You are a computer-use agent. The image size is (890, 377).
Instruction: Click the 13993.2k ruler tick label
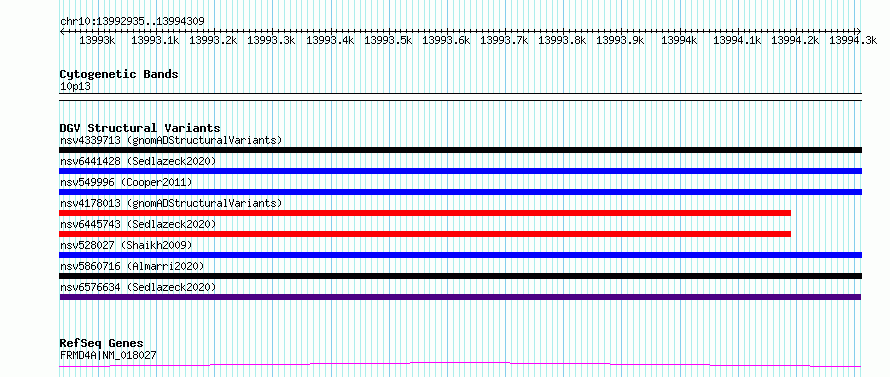point(213,40)
